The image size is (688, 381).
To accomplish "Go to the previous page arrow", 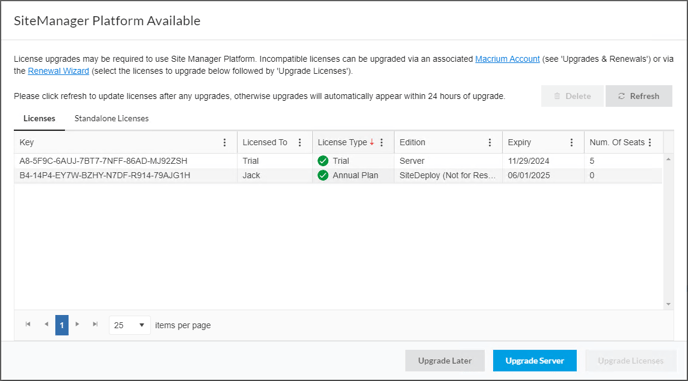I will (x=46, y=324).
